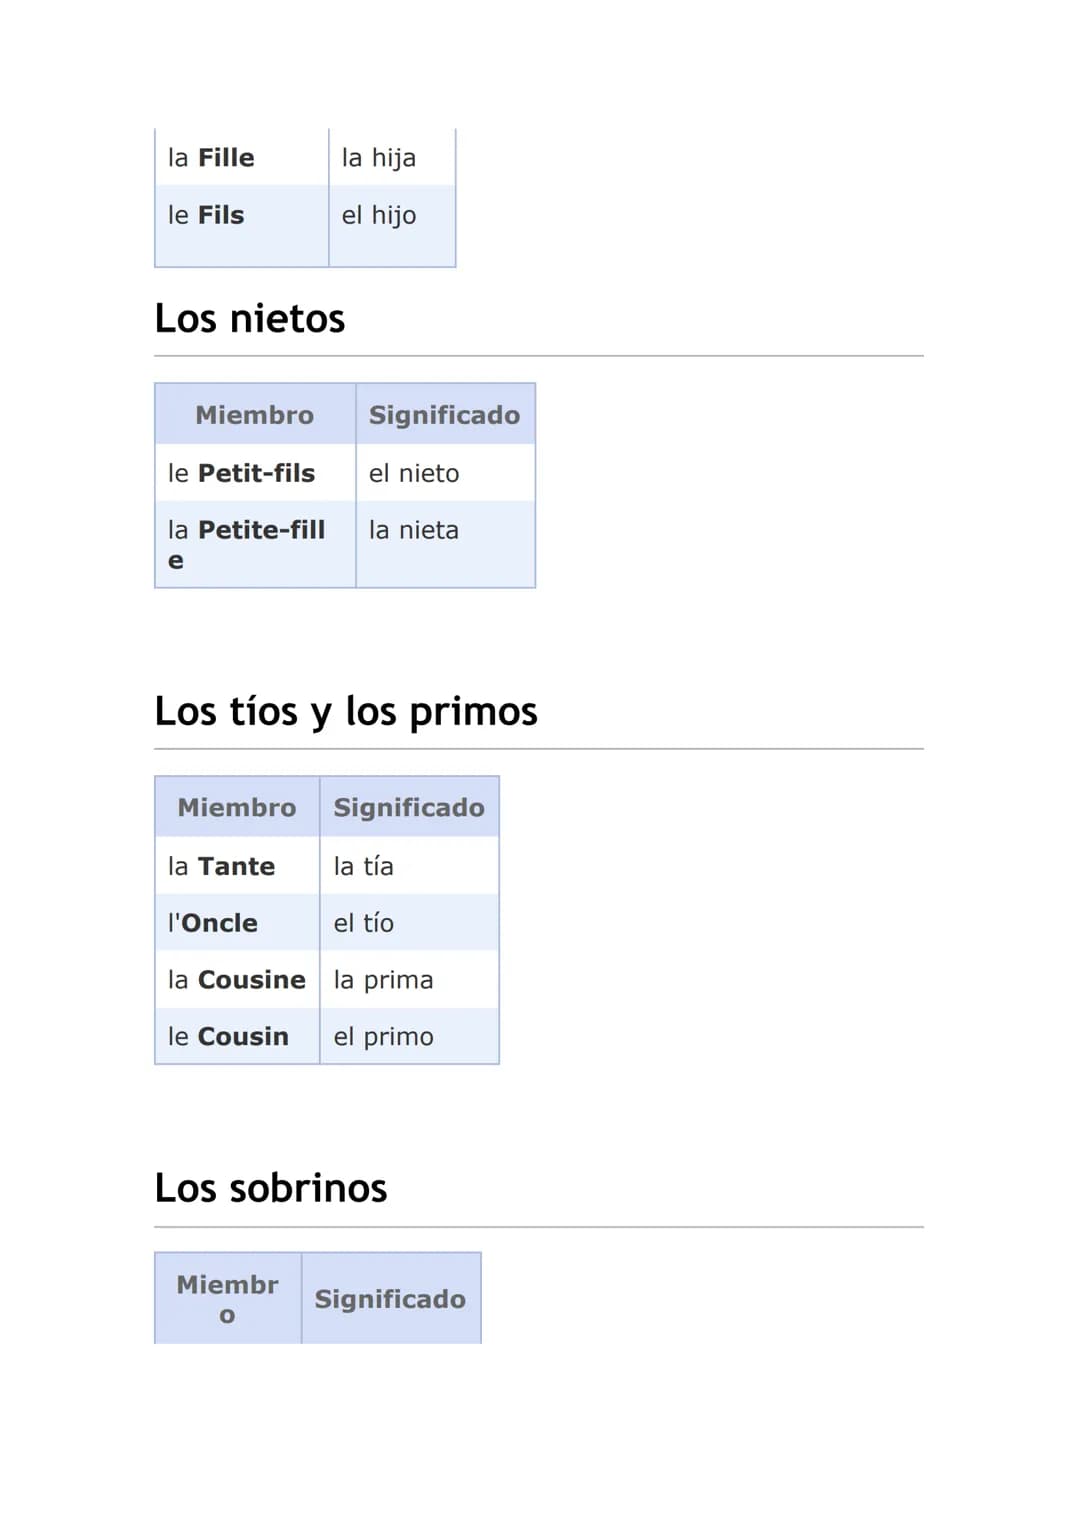Select the 'l'Oncle' cell
Image resolution: width=1080 pixels, height=1525 pixels.
(237, 923)
